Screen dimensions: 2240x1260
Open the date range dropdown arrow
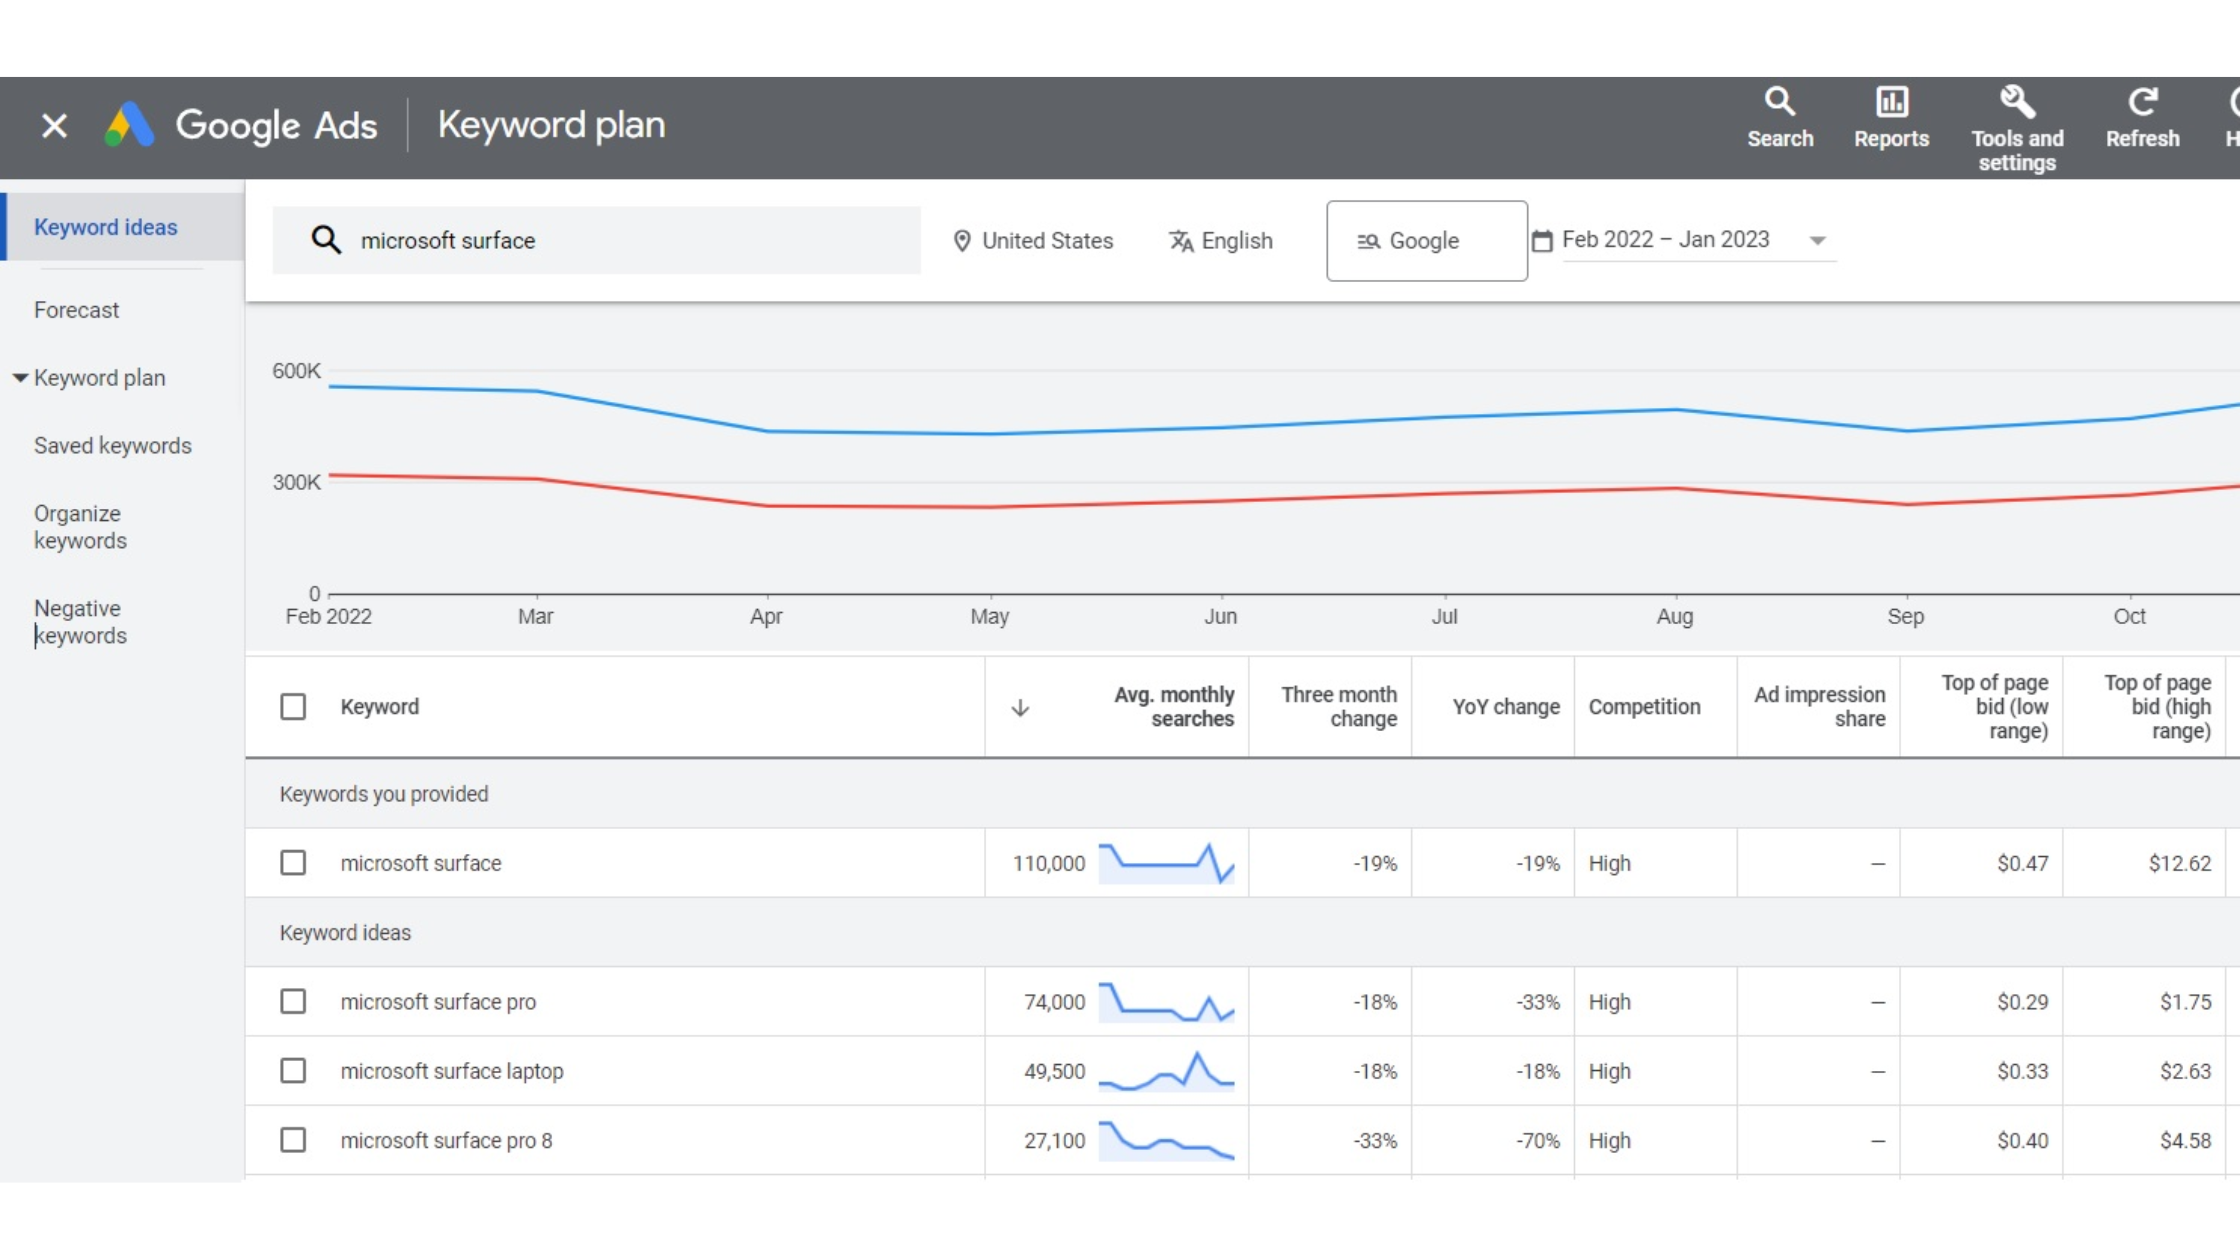pyautogui.click(x=1818, y=241)
